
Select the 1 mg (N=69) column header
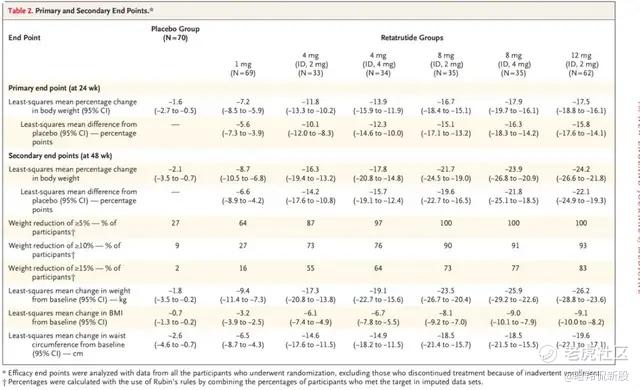(x=243, y=69)
